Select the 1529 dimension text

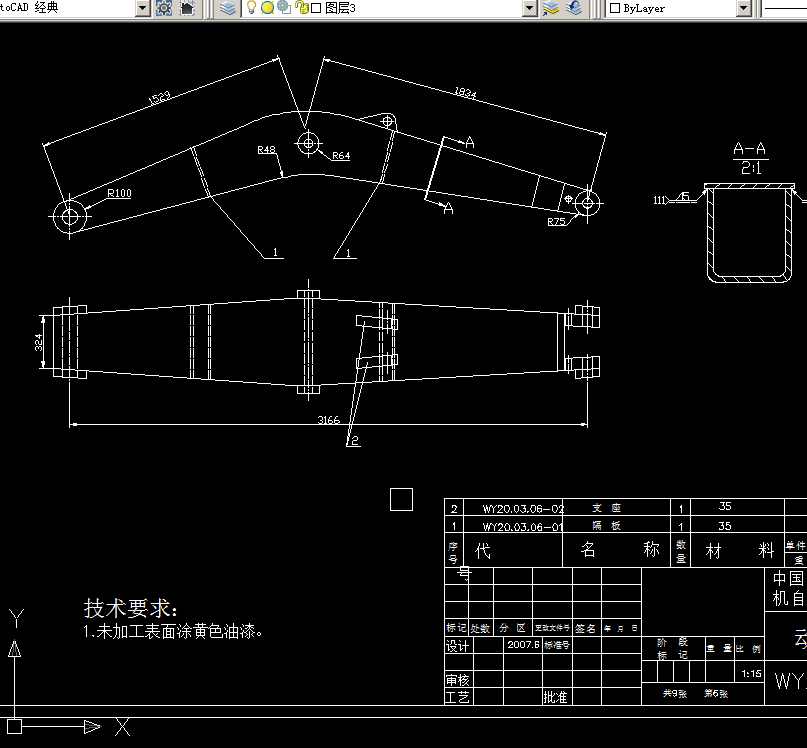click(x=159, y=97)
